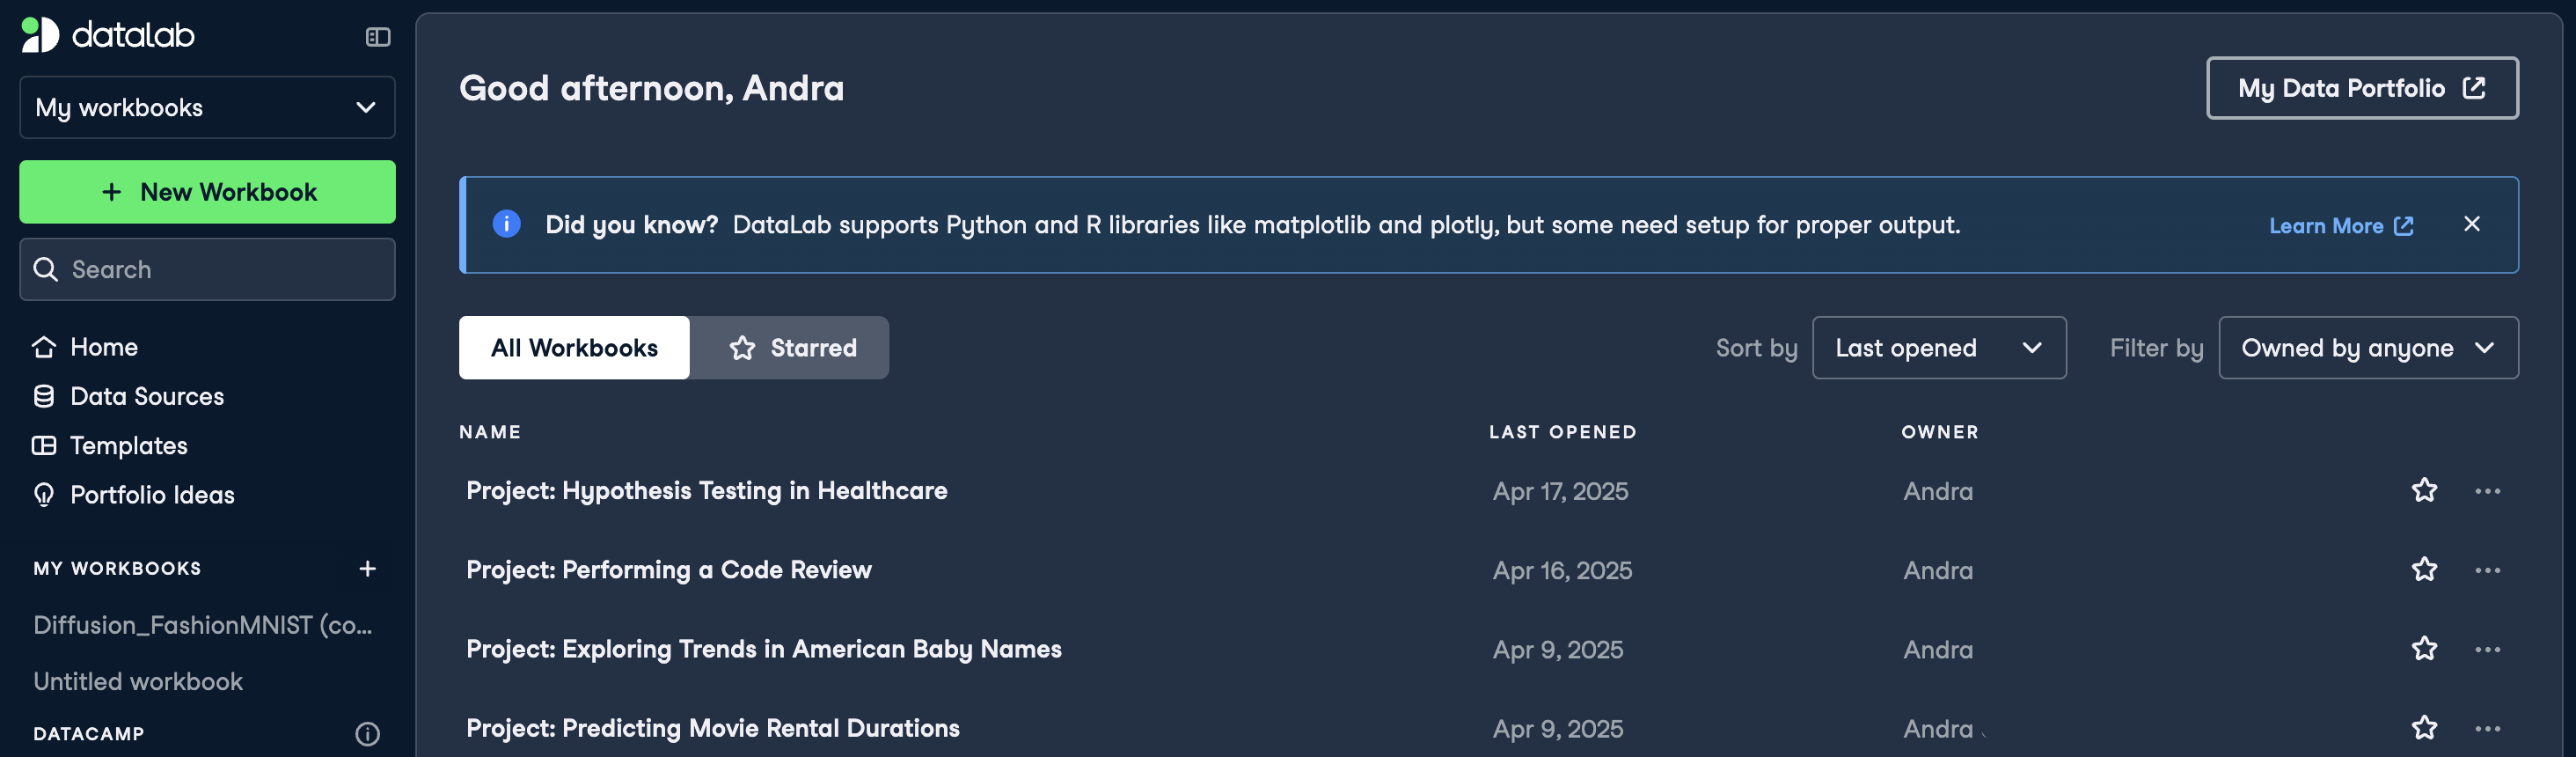Click the DataLab logo

(108, 35)
